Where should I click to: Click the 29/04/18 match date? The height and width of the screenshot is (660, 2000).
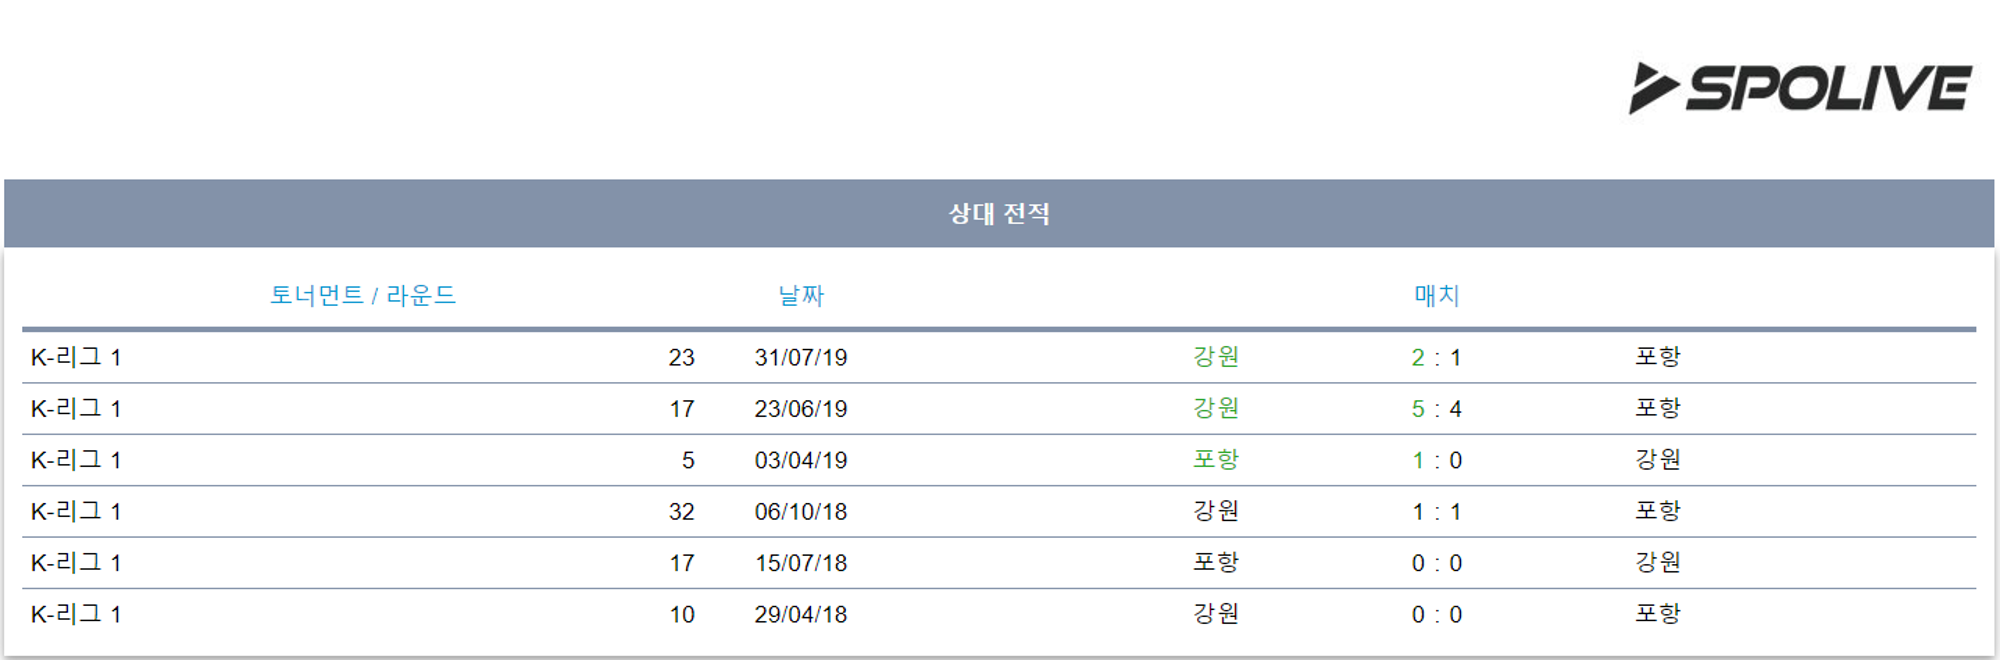tap(801, 614)
